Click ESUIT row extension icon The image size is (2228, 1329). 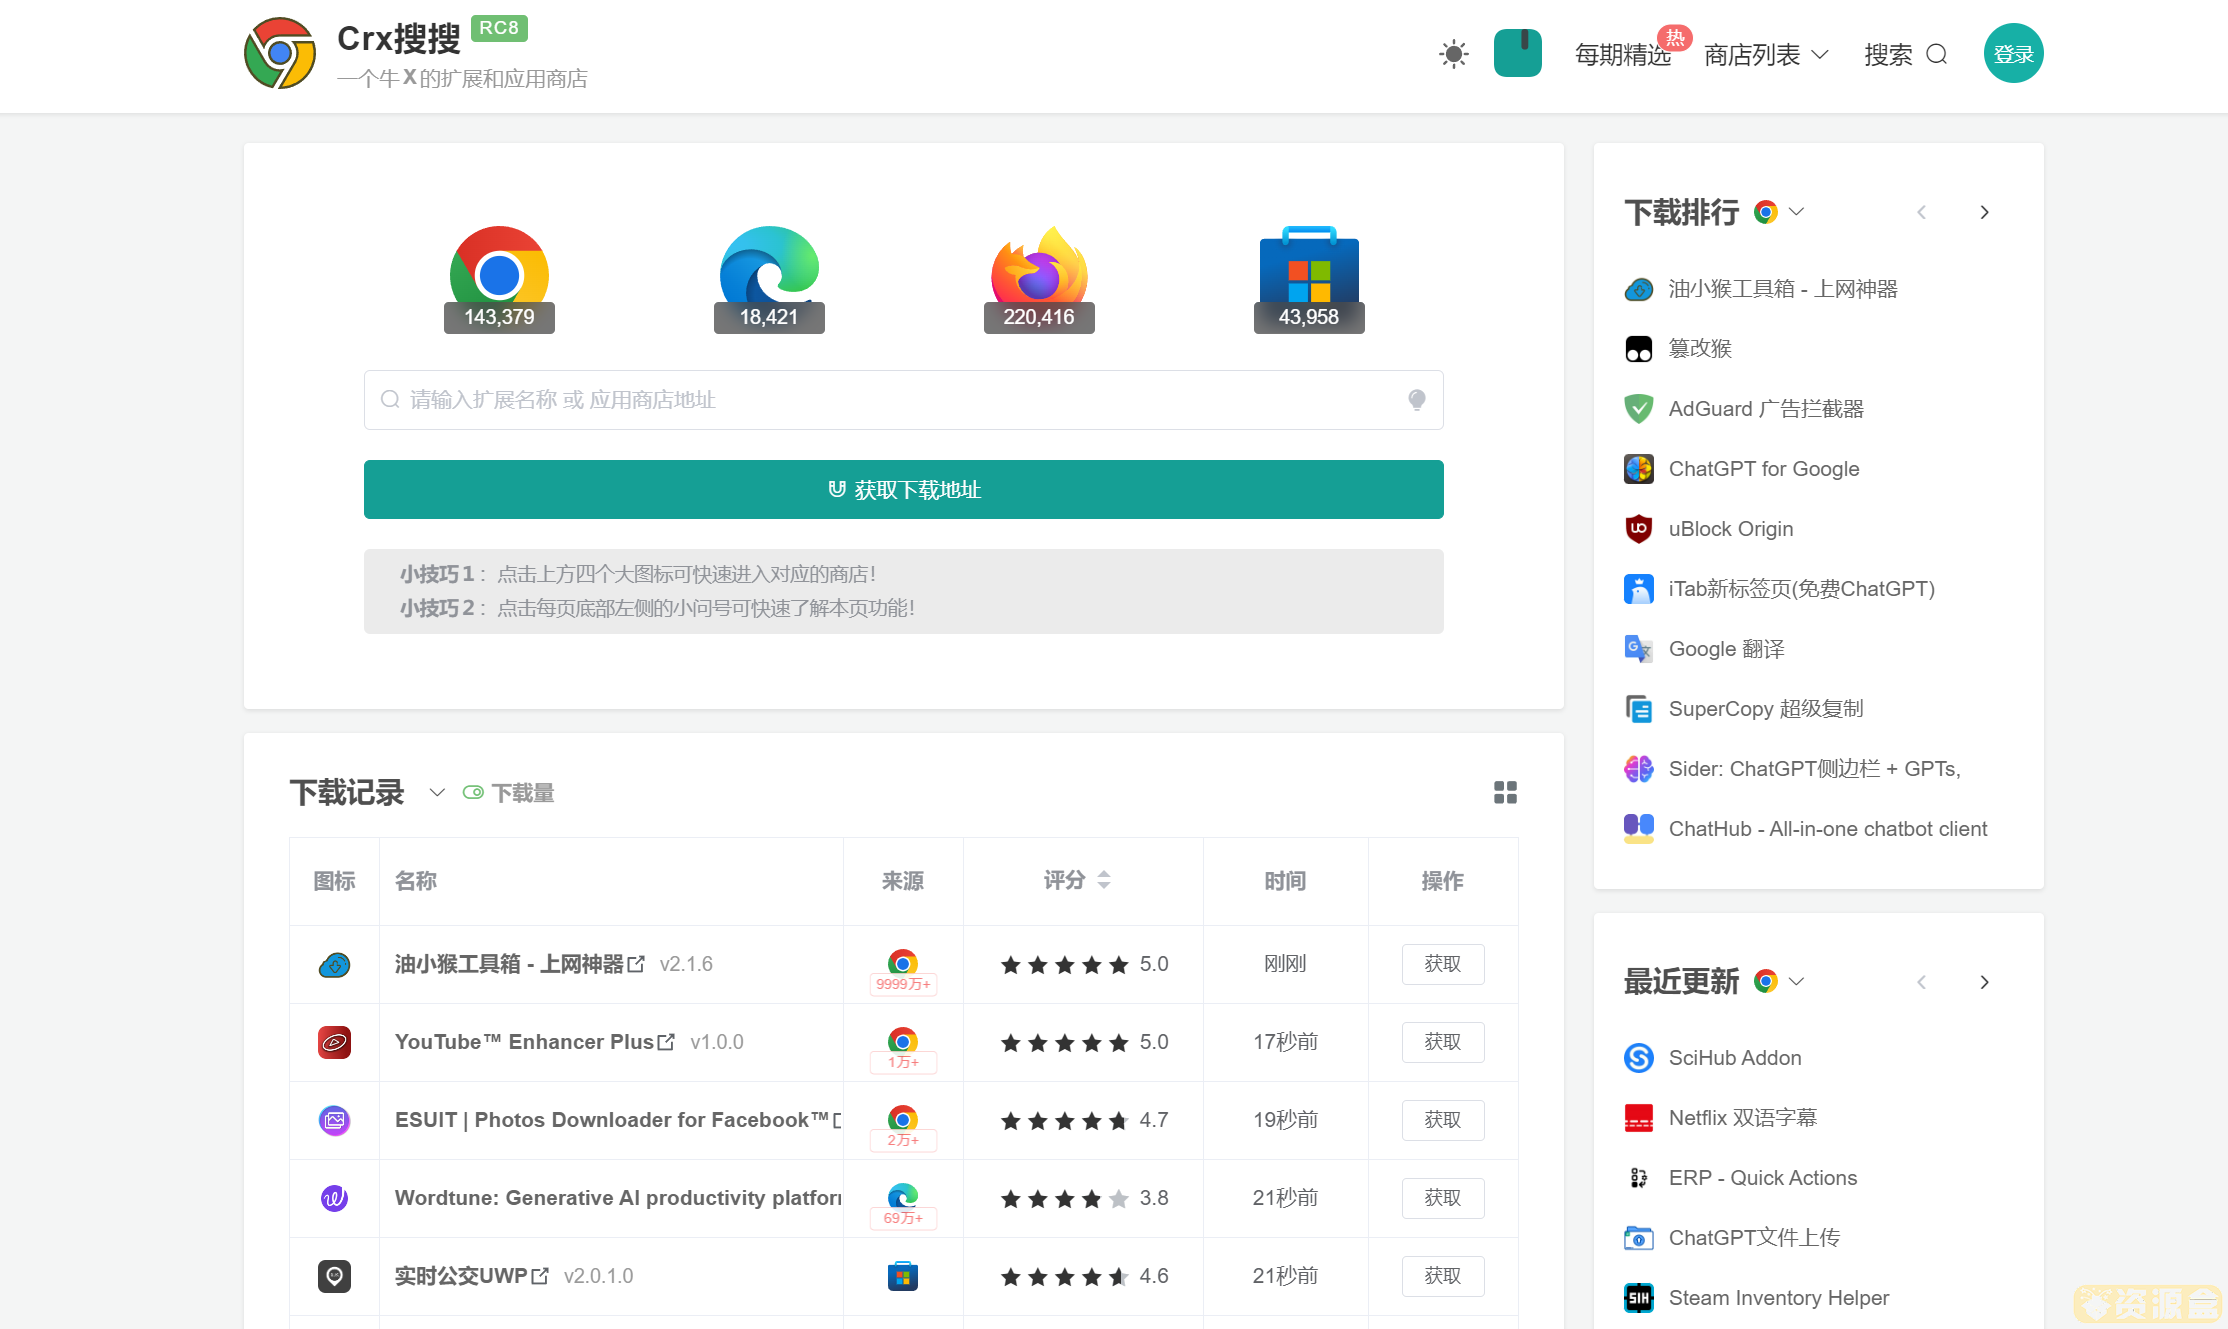point(334,1120)
